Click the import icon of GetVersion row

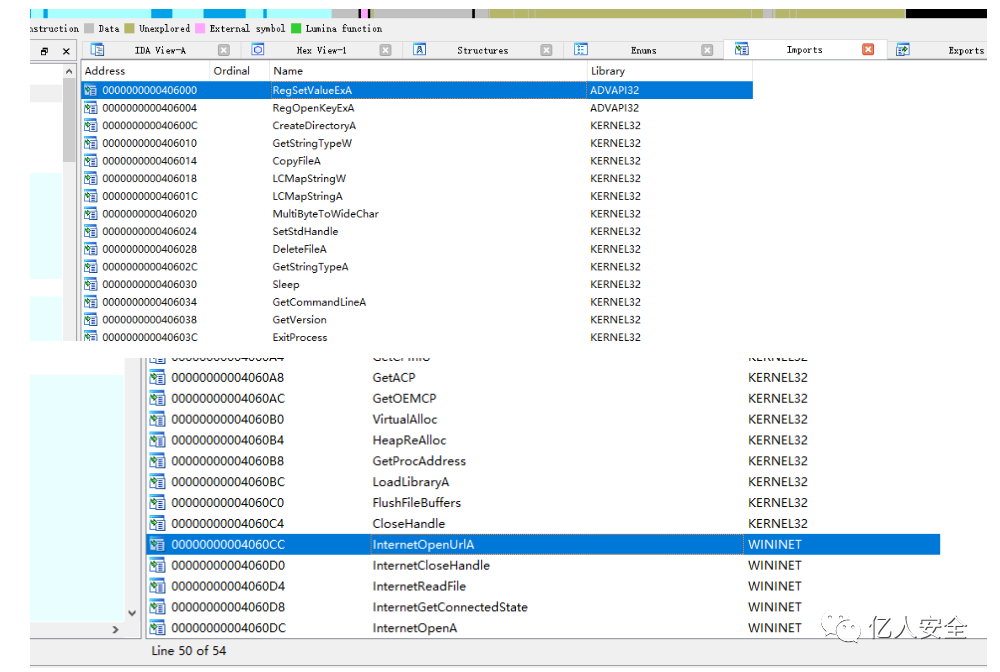click(x=91, y=320)
